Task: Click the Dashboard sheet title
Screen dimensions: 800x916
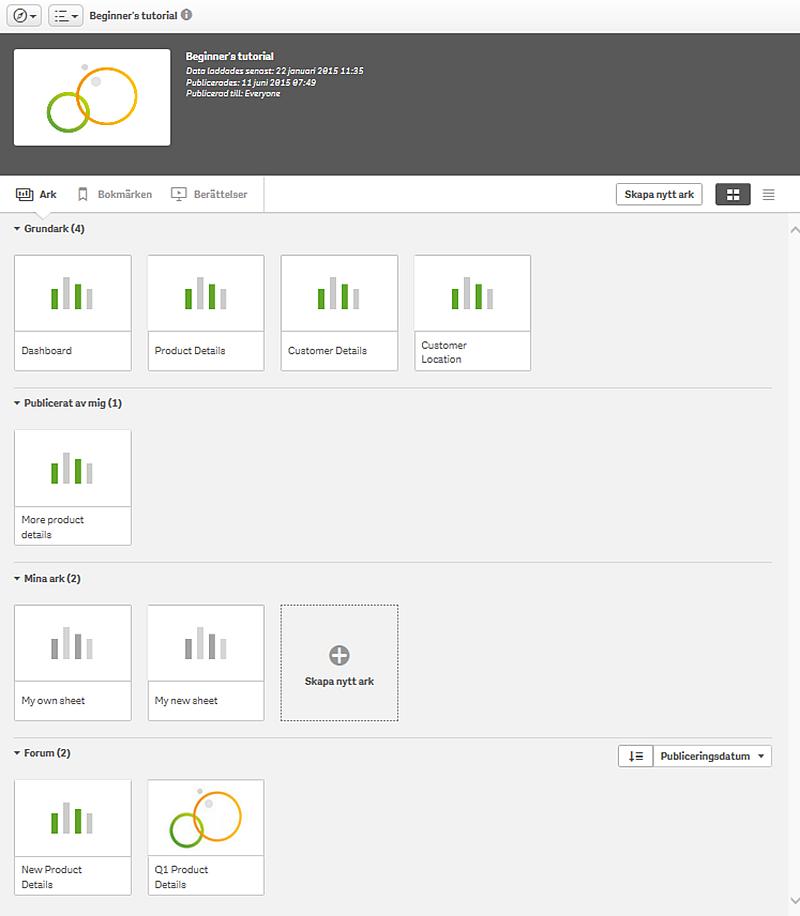Action: [x=47, y=351]
